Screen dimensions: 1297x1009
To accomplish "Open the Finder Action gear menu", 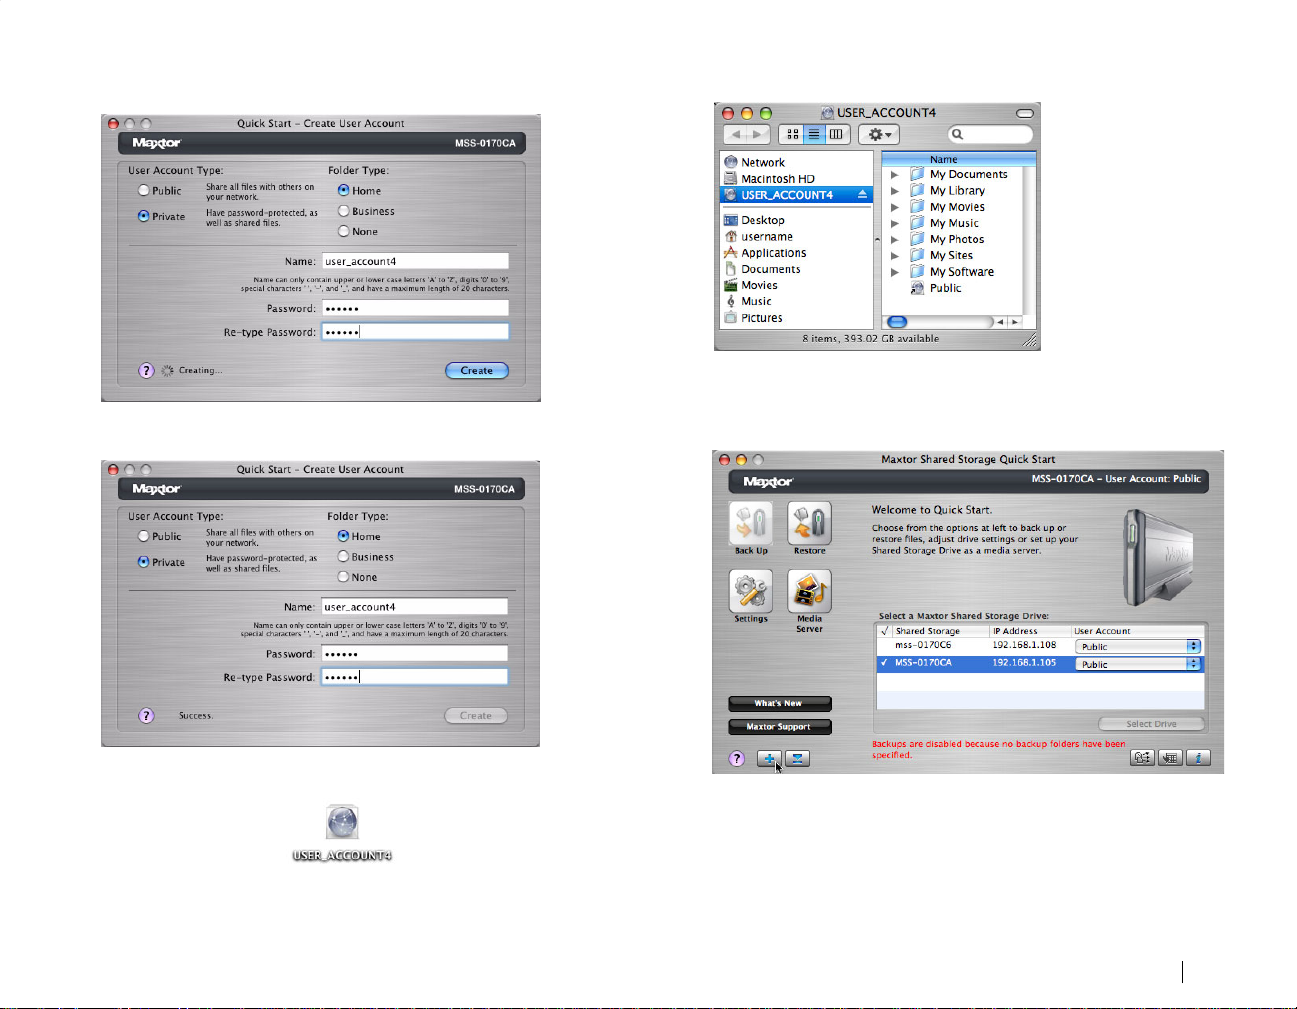I will pos(880,134).
